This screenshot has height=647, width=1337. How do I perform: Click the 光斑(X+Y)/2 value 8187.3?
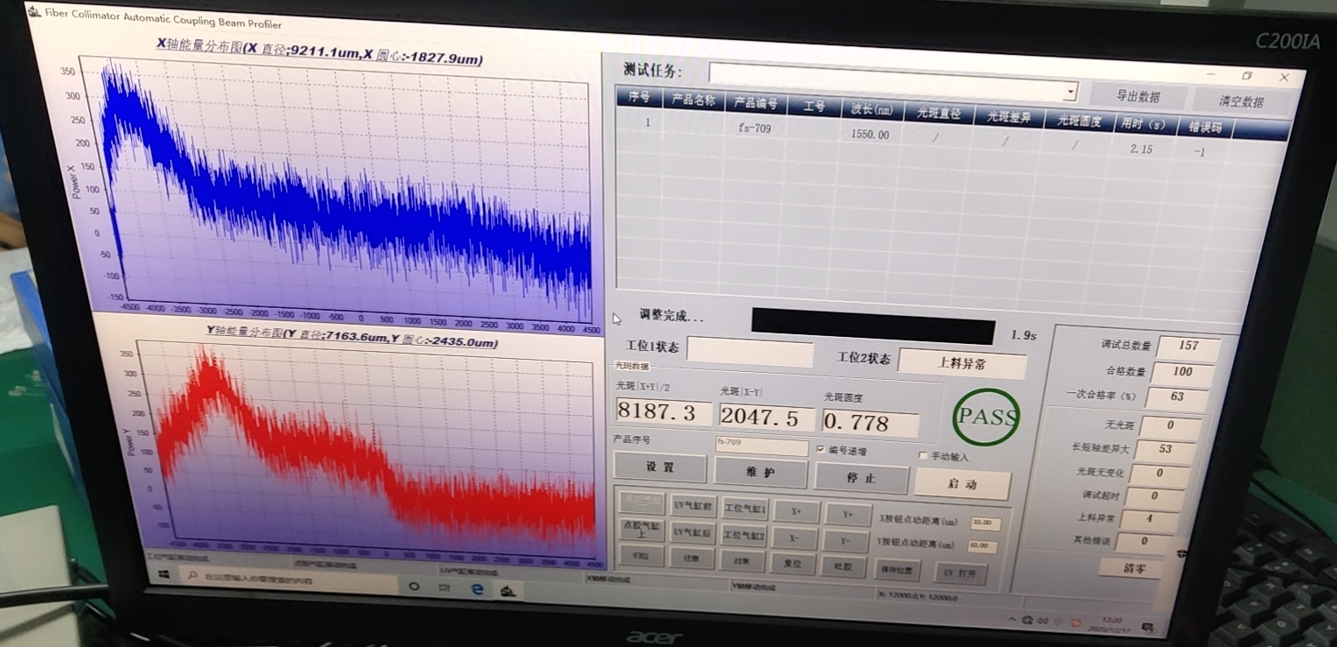click(663, 411)
